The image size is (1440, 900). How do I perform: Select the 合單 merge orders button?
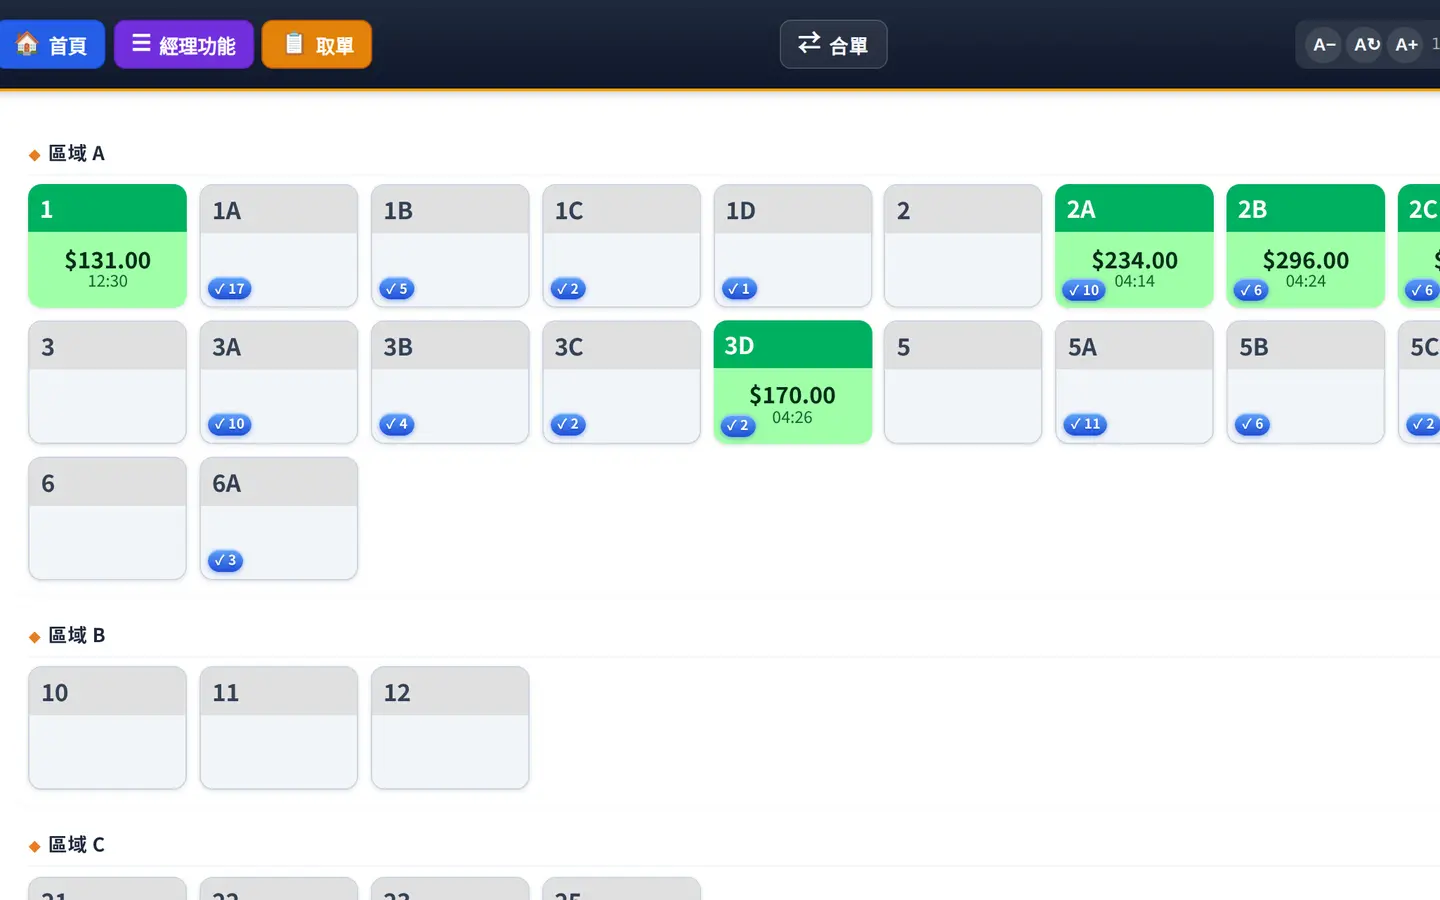point(833,45)
